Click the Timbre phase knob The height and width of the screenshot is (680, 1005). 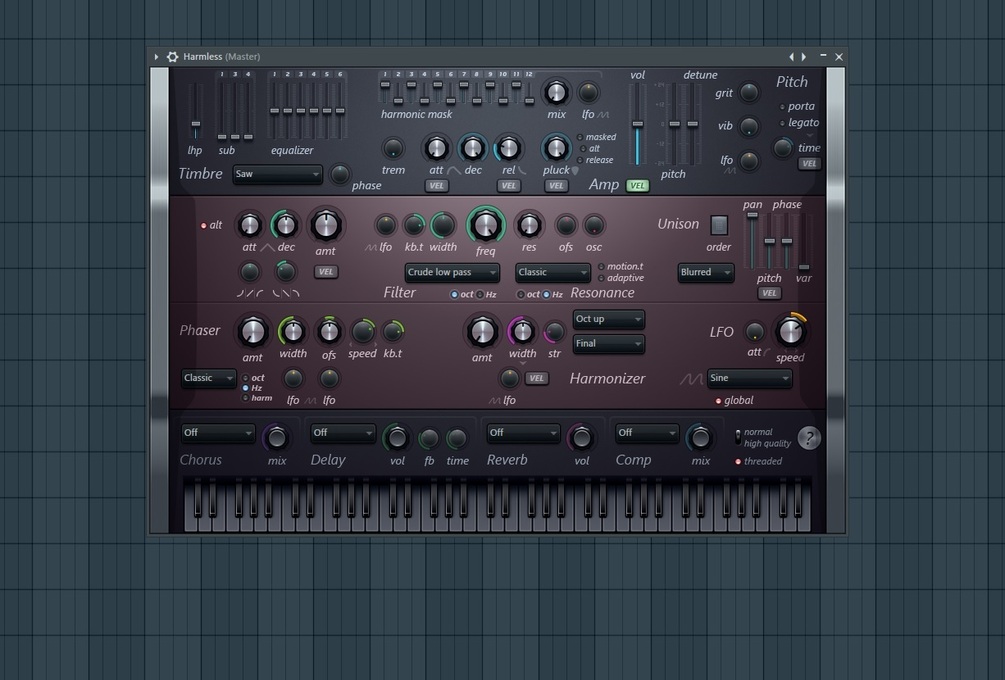coord(340,174)
